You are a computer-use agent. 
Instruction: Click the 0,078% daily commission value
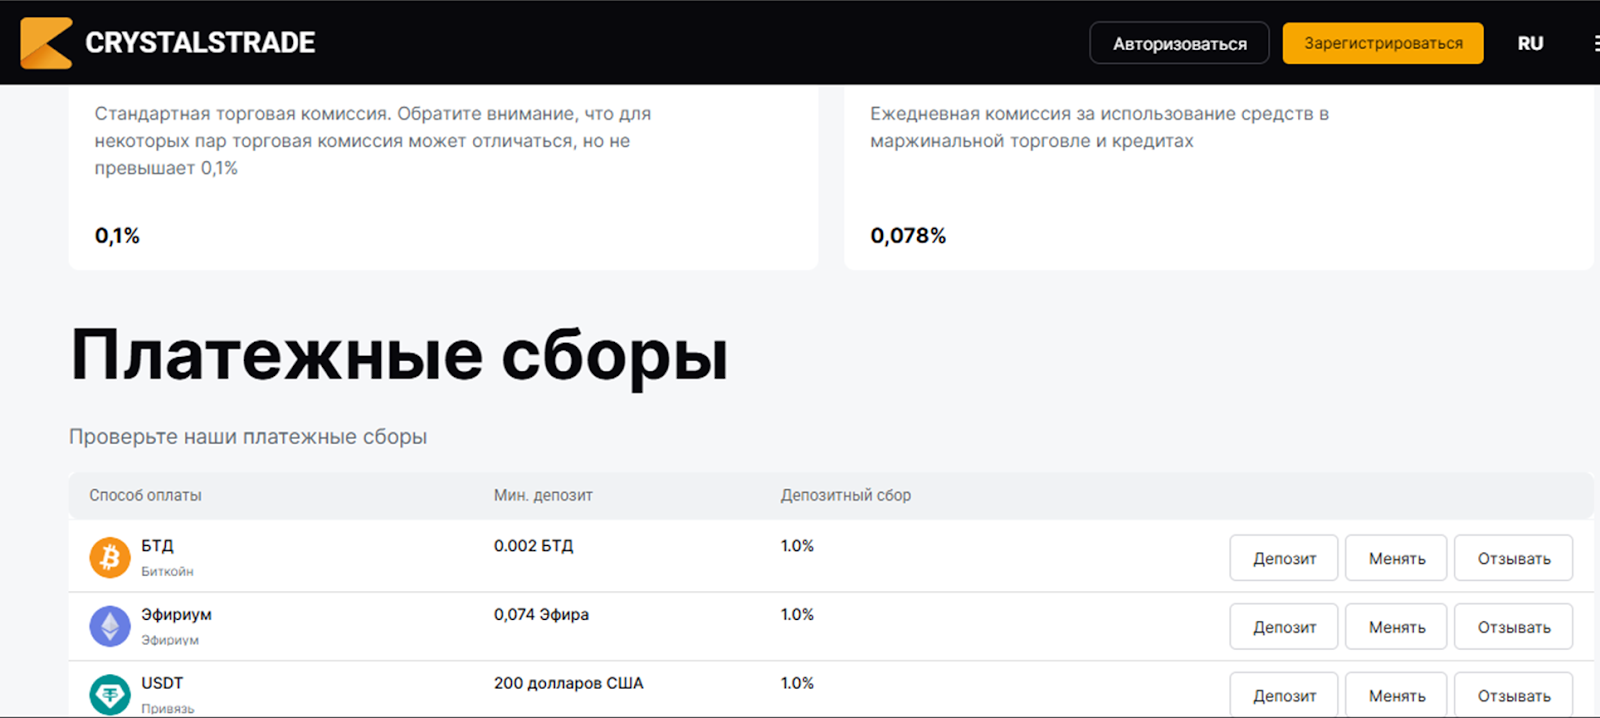908,236
